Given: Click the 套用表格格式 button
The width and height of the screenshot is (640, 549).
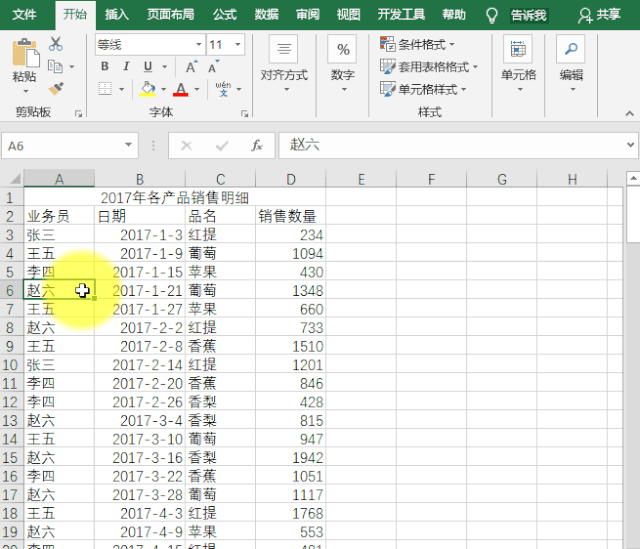Looking at the screenshot, I should point(425,66).
